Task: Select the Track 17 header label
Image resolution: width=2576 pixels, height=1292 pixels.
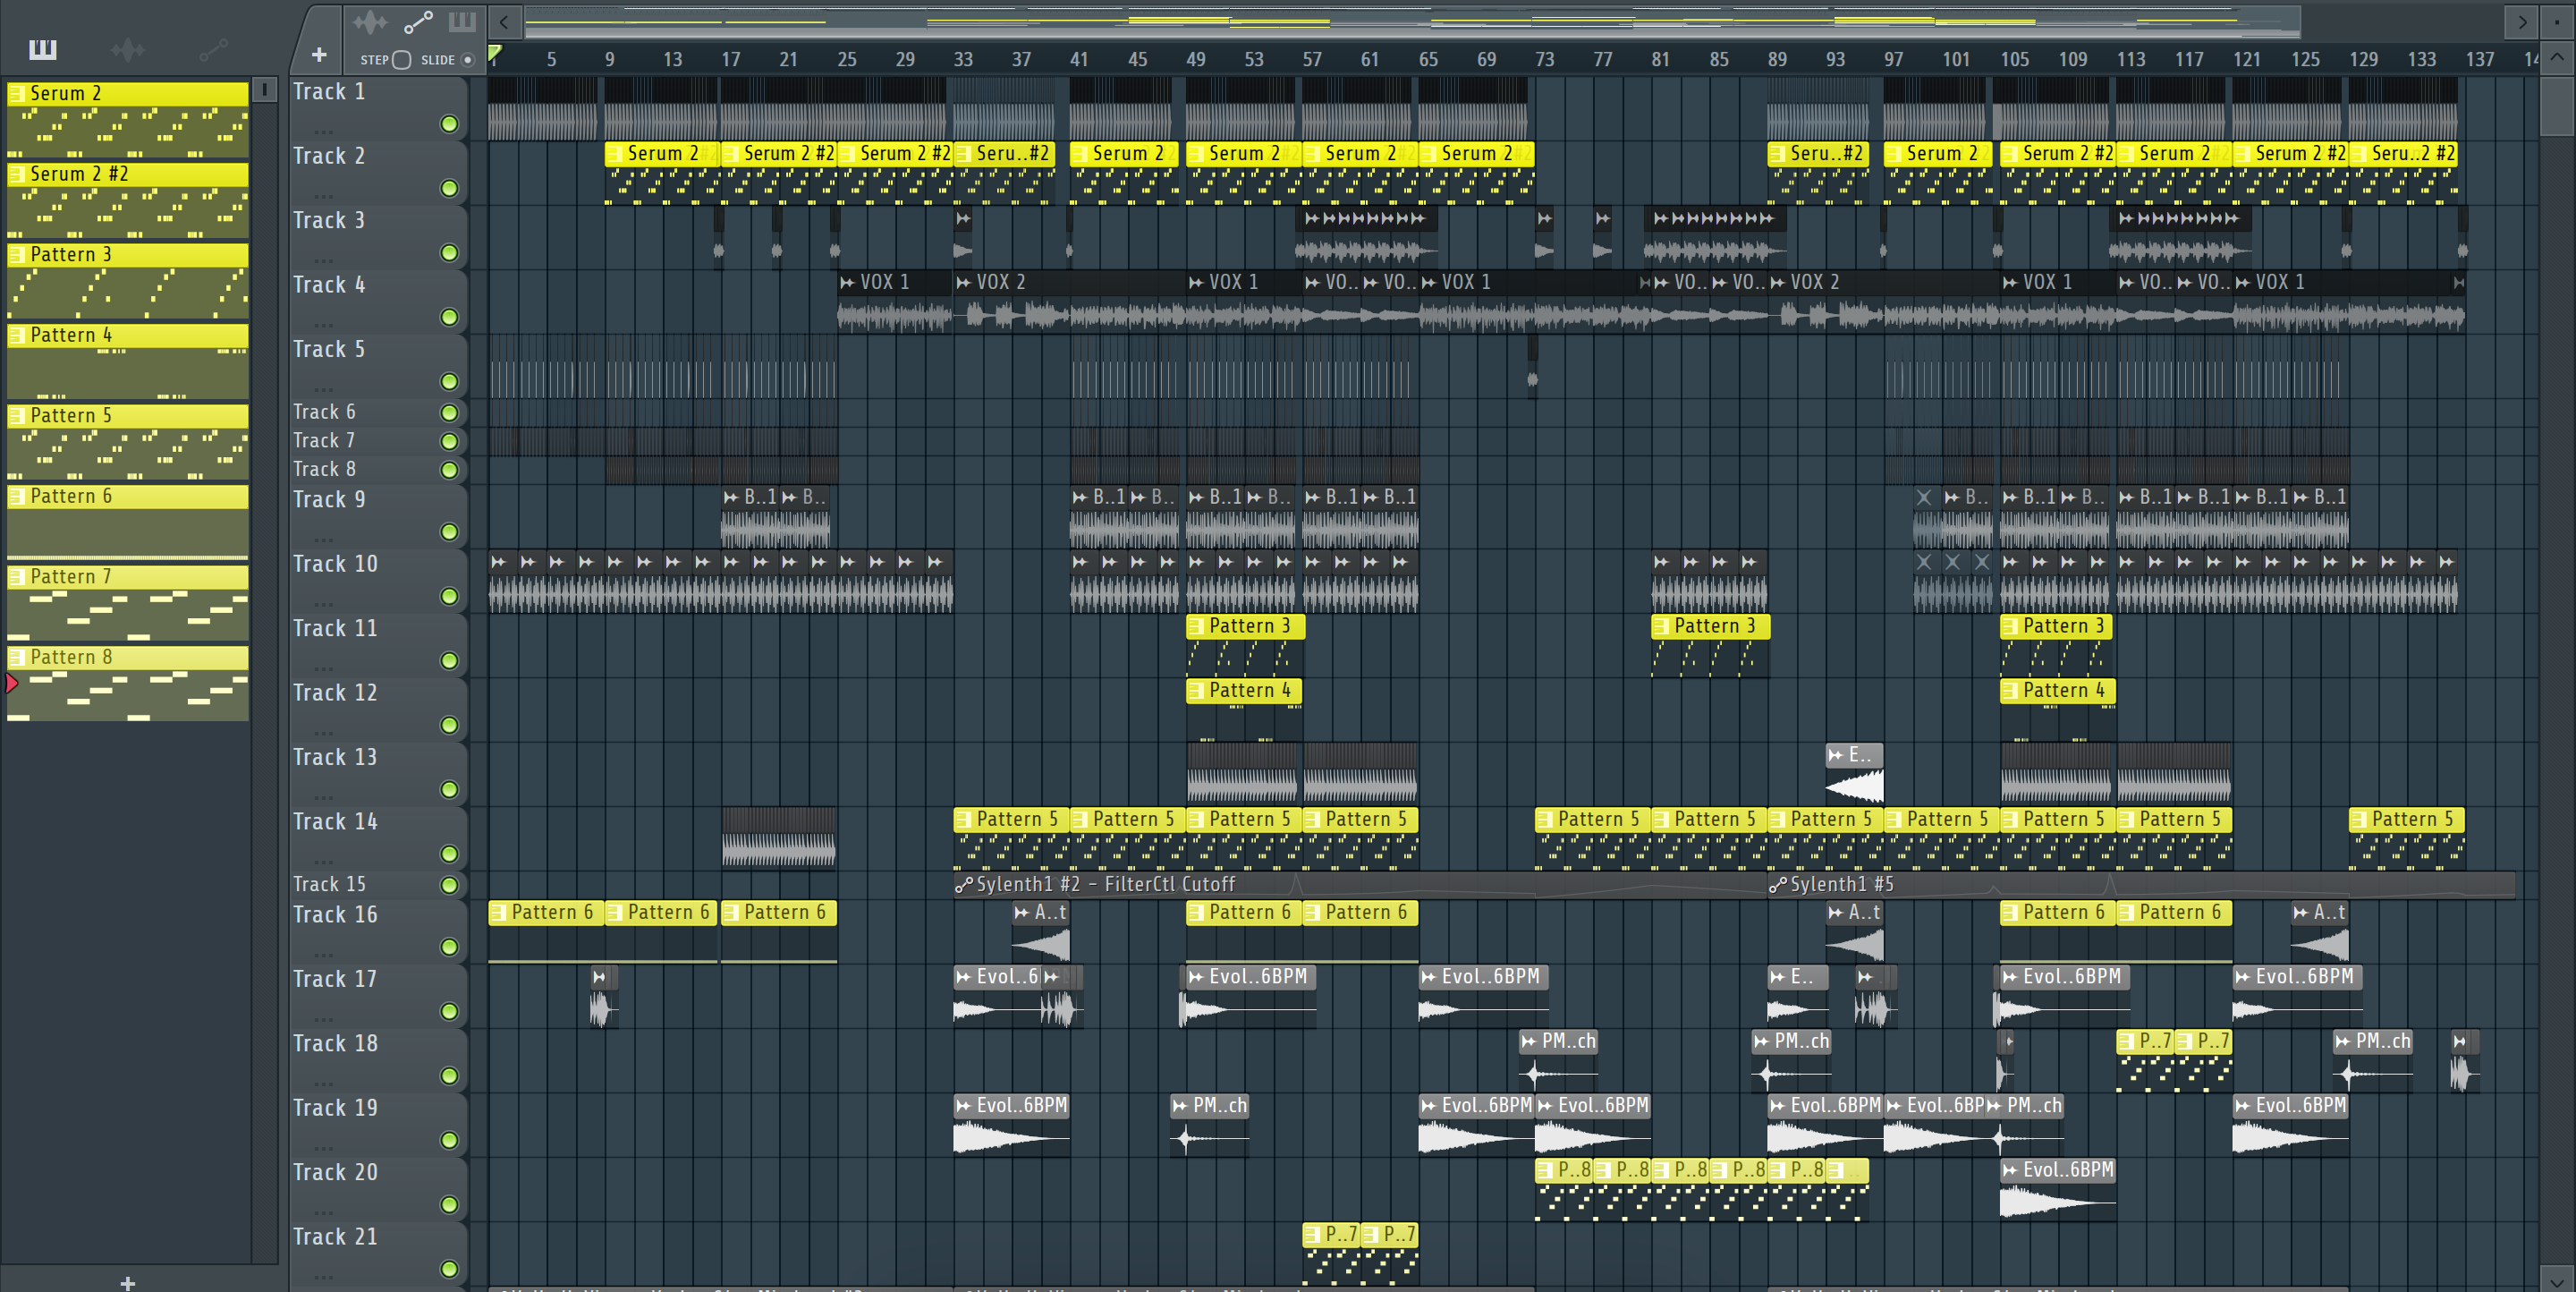Action: point(335,980)
